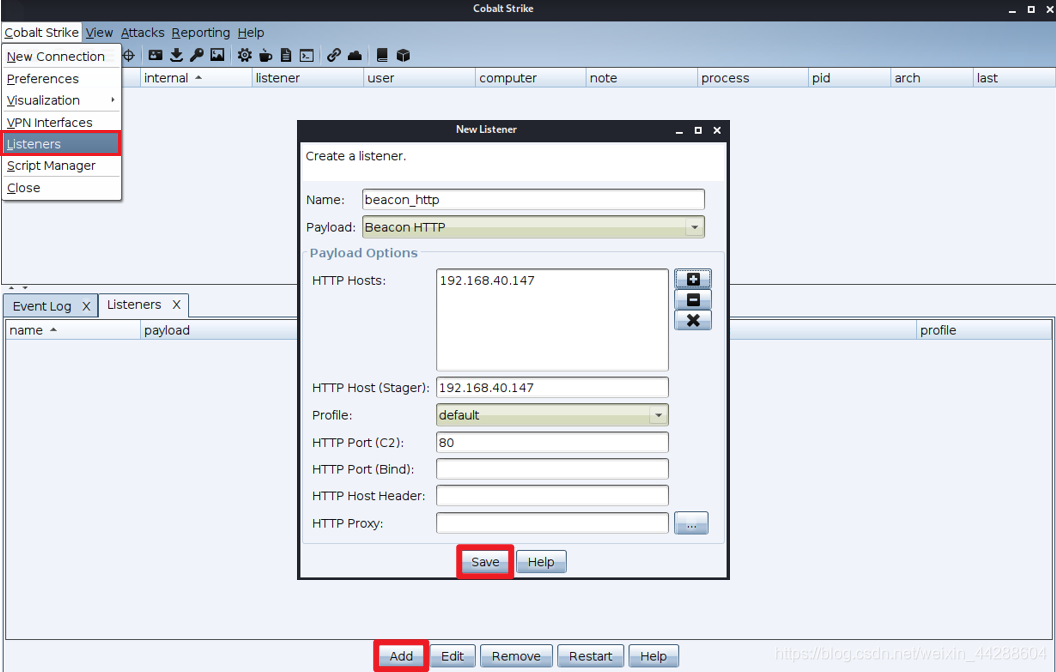This screenshot has height=672, width=1056.
Task: Remove selected HTTP host with minus icon
Action: (x=693, y=300)
